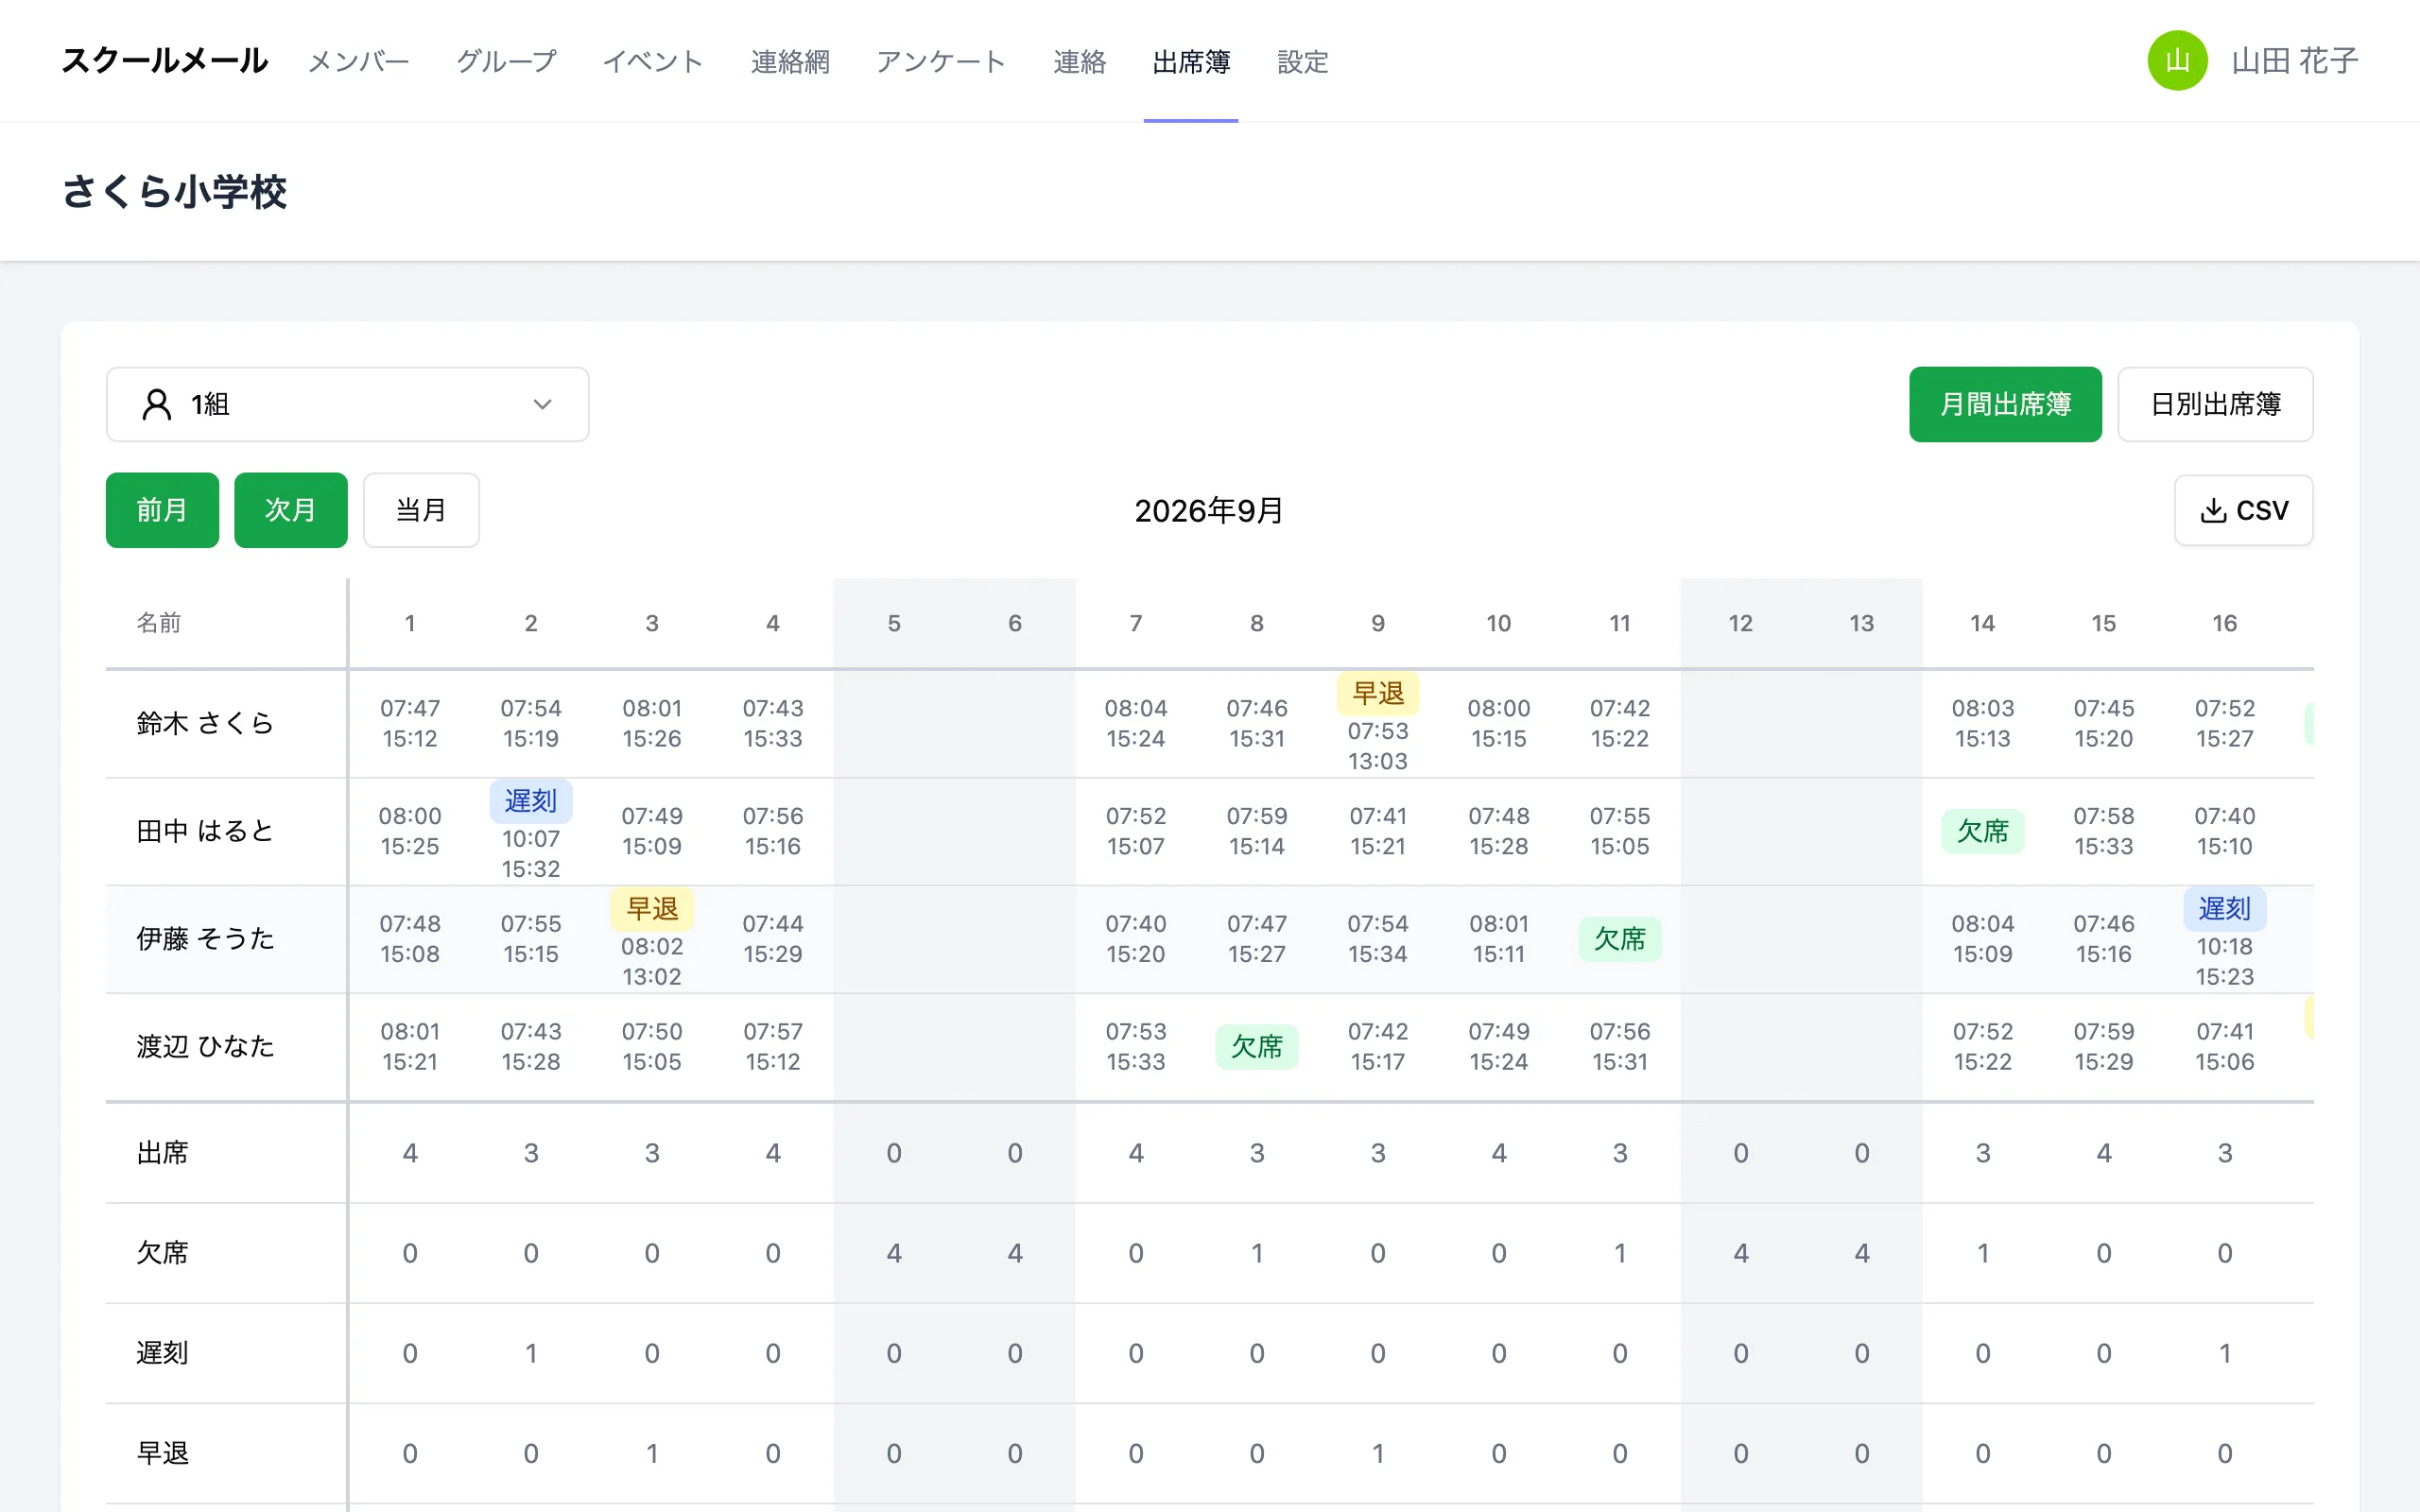2420x1512 pixels.
Task: Click 渡辺 ひなた's day 15 cell 07:59
Action: [x=2104, y=1031]
